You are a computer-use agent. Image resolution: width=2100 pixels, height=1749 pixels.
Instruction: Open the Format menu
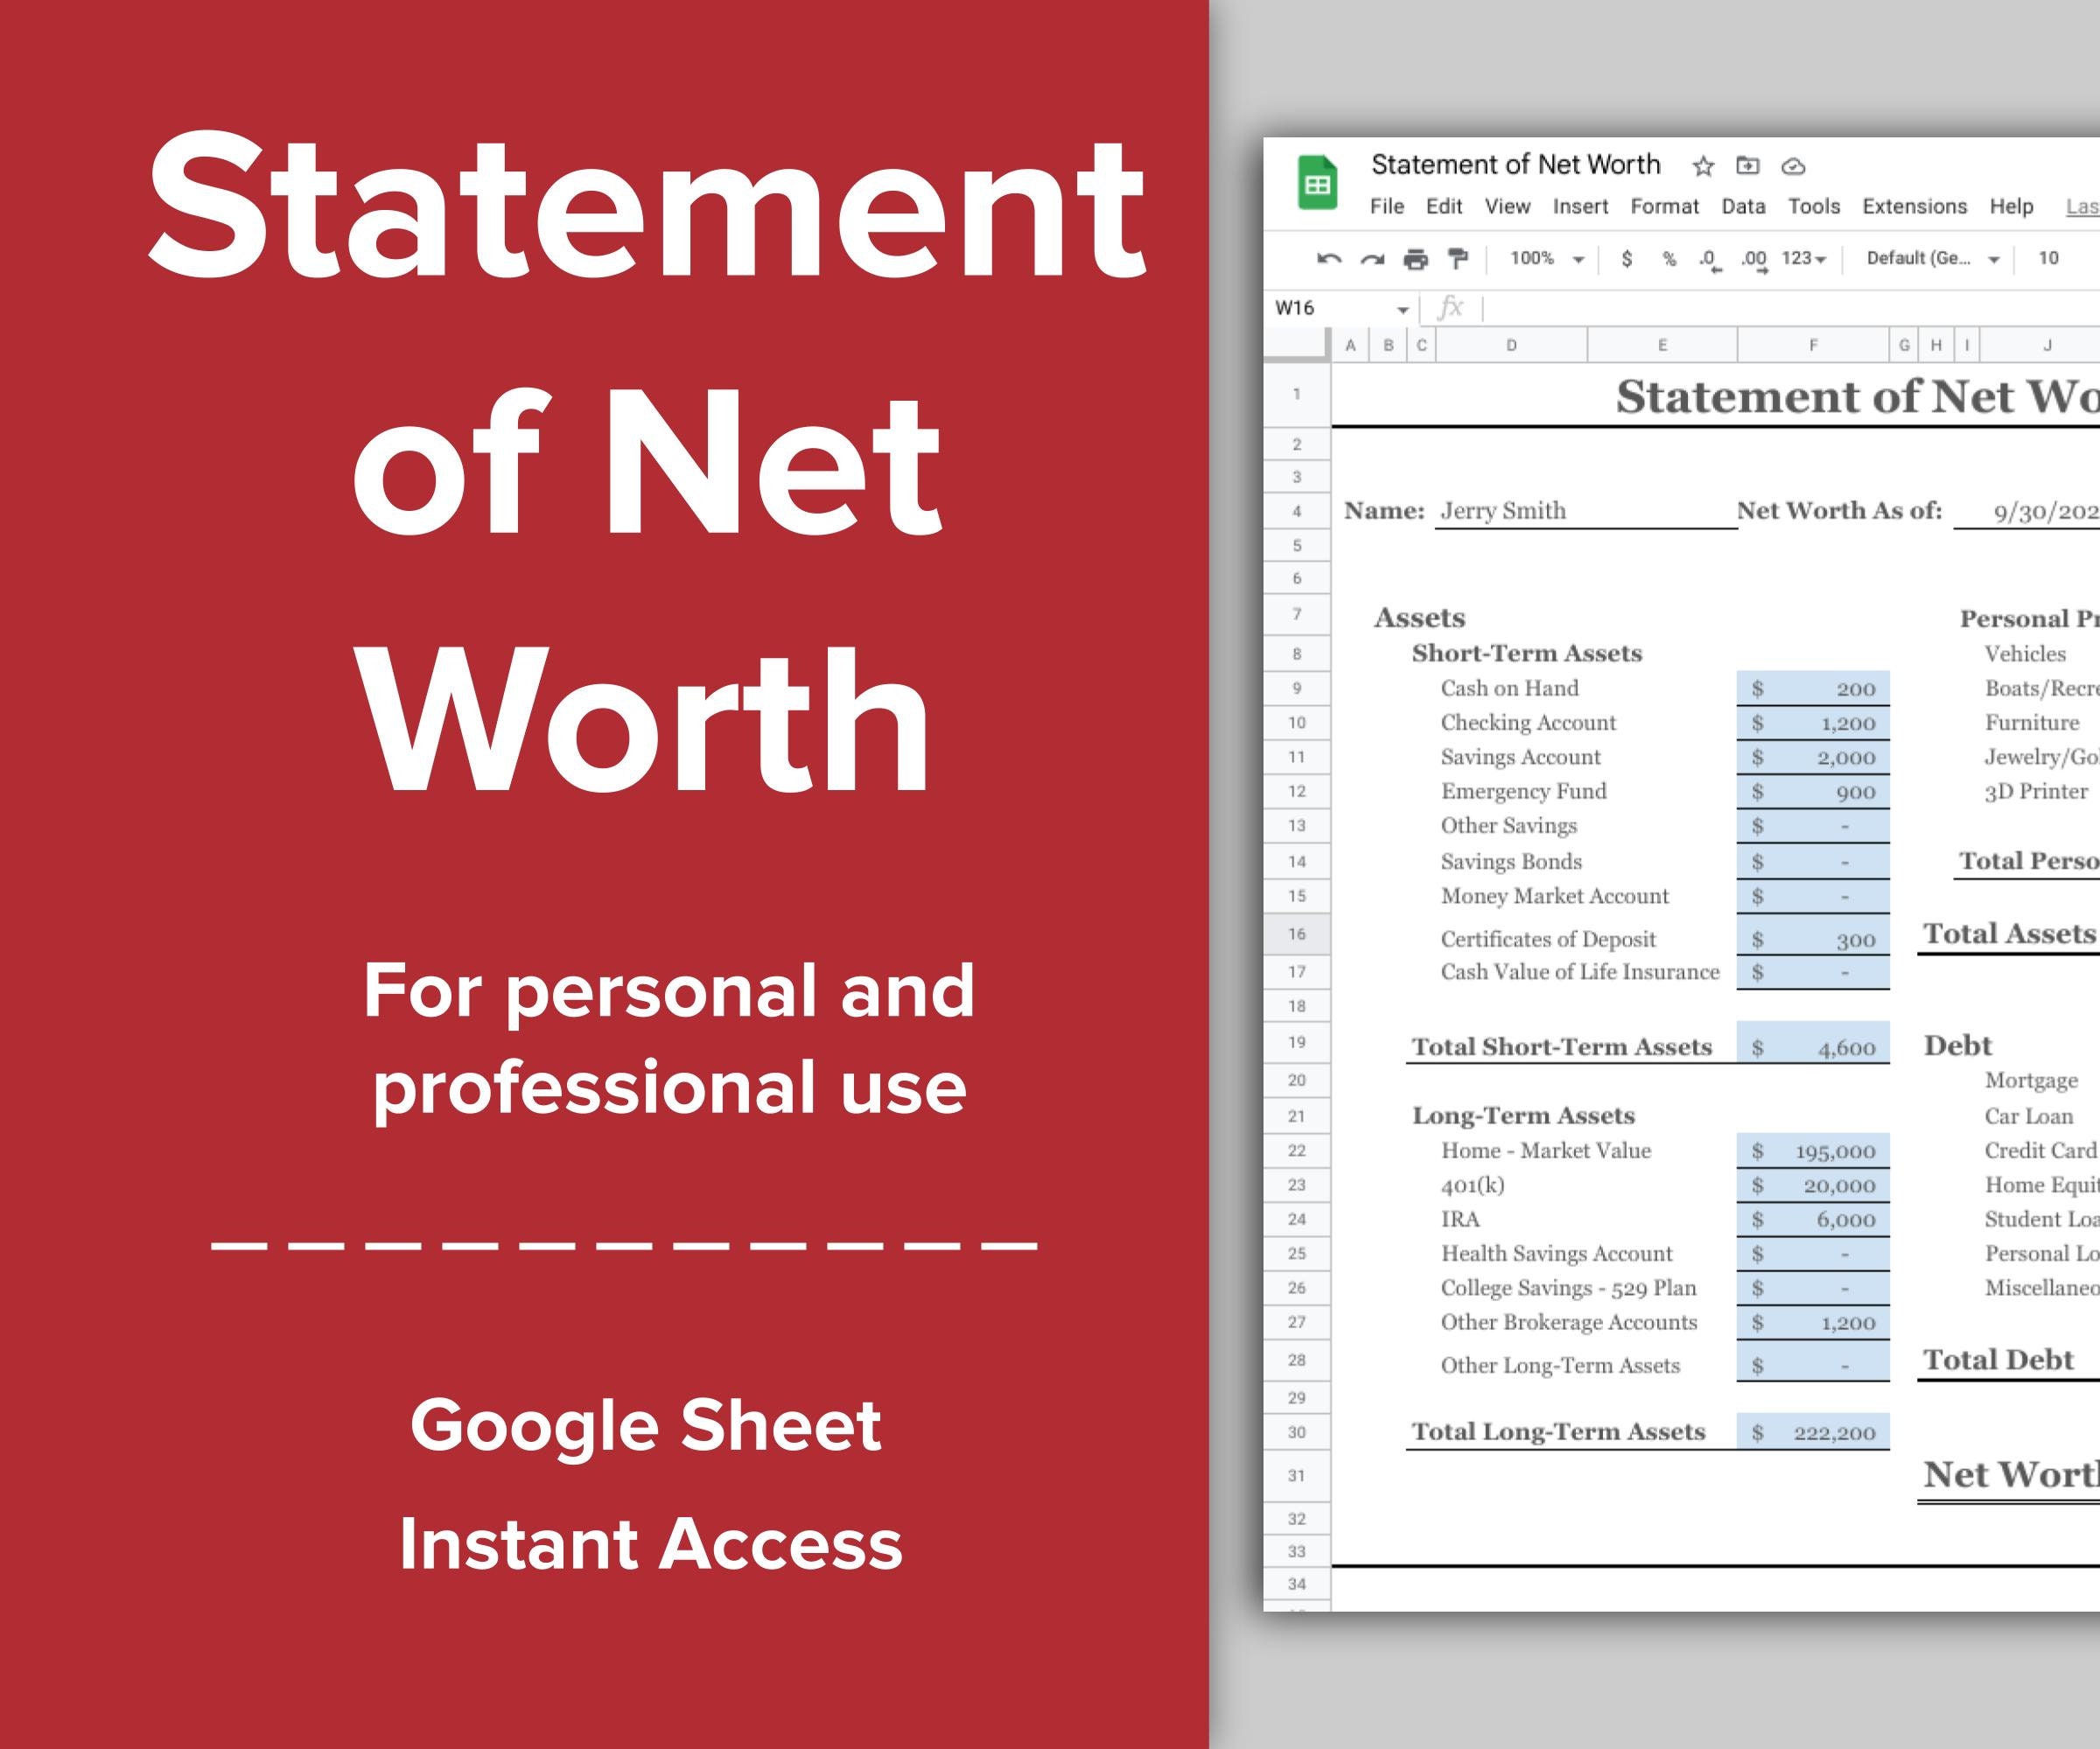click(x=1665, y=207)
